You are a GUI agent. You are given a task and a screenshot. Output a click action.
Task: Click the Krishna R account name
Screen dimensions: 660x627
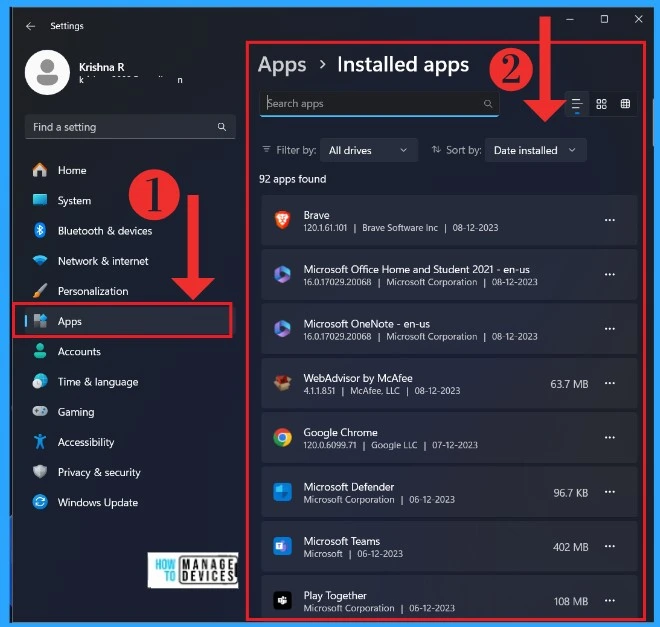[101, 67]
